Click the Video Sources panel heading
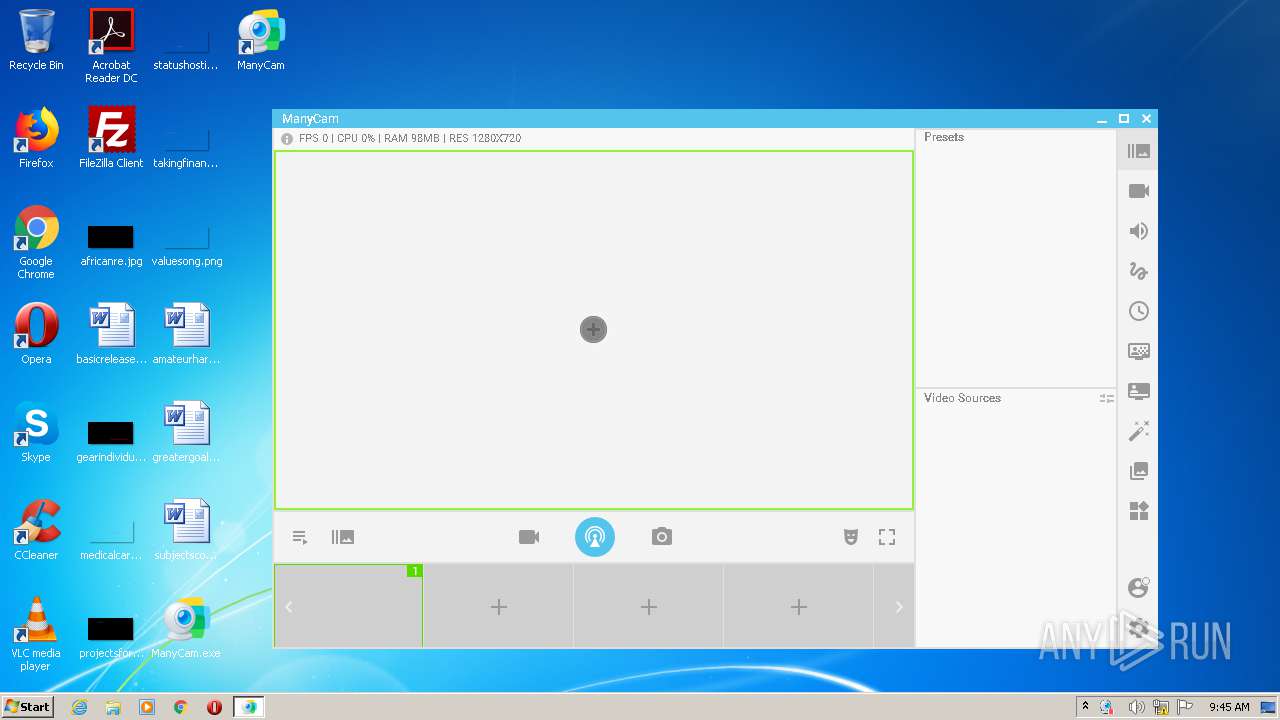Screen dimensions: 1280x720 (x=962, y=398)
